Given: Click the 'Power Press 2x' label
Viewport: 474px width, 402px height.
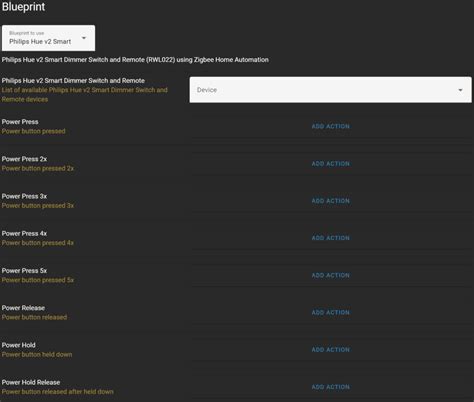Looking at the screenshot, I should [x=24, y=159].
